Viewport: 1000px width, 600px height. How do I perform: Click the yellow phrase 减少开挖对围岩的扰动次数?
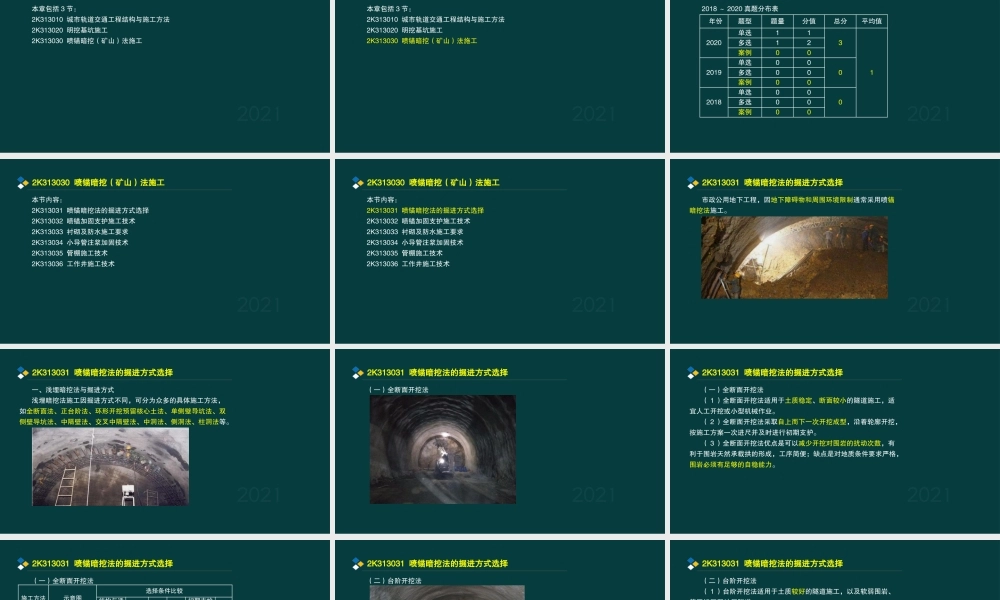[839, 443]
